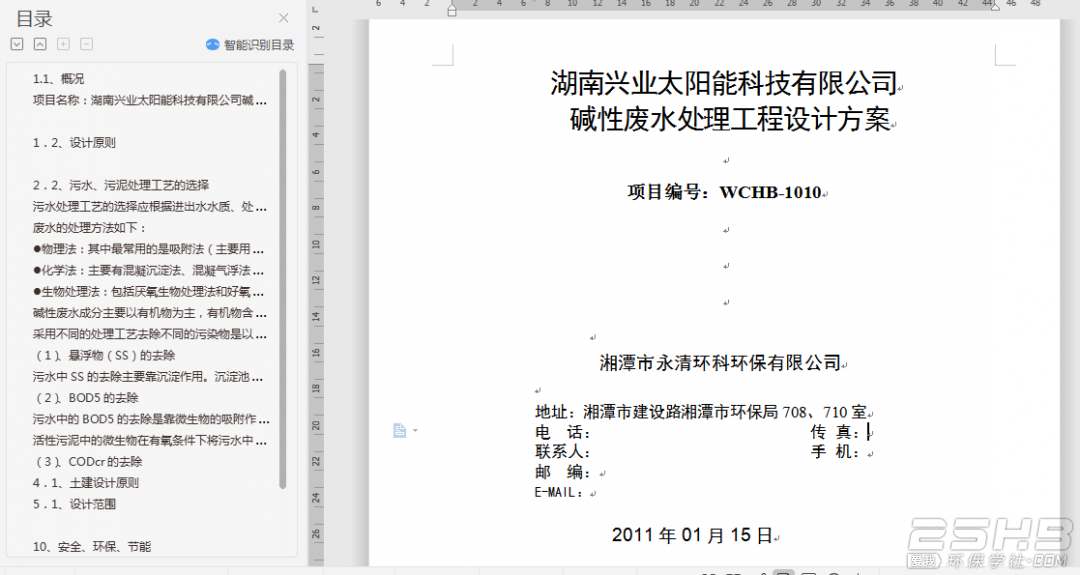Click title line 碱性废水处理工程设计方案 in document
This screenshot has height=575, width=1080.
tap(730, 120)
